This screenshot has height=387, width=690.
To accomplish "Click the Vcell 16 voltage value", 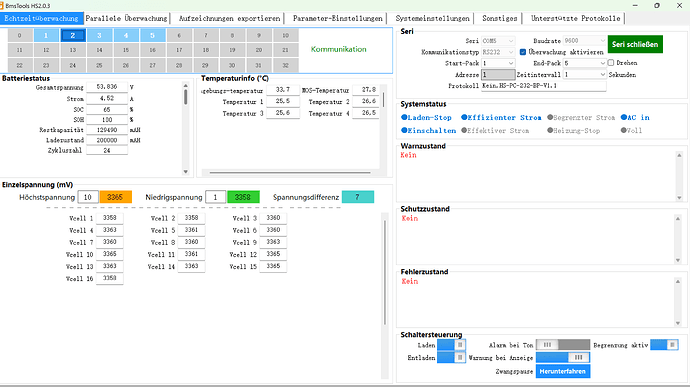I will [x=110, y=278].
